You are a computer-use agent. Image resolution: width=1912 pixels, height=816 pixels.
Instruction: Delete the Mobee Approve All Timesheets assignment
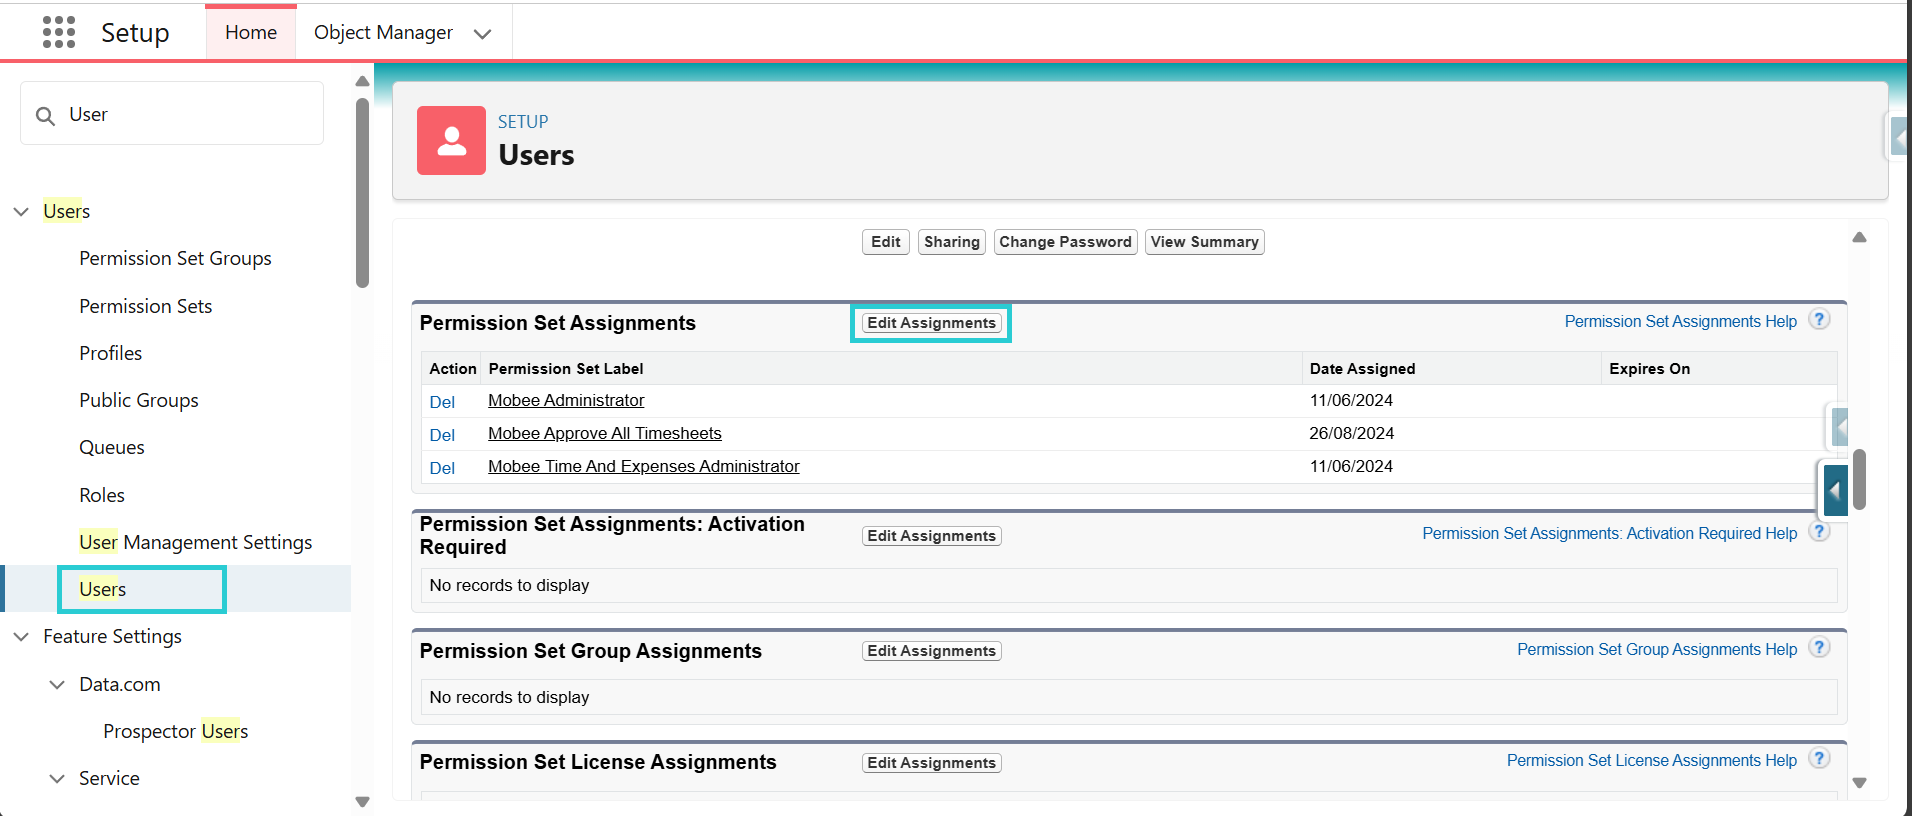coord(442,435)
